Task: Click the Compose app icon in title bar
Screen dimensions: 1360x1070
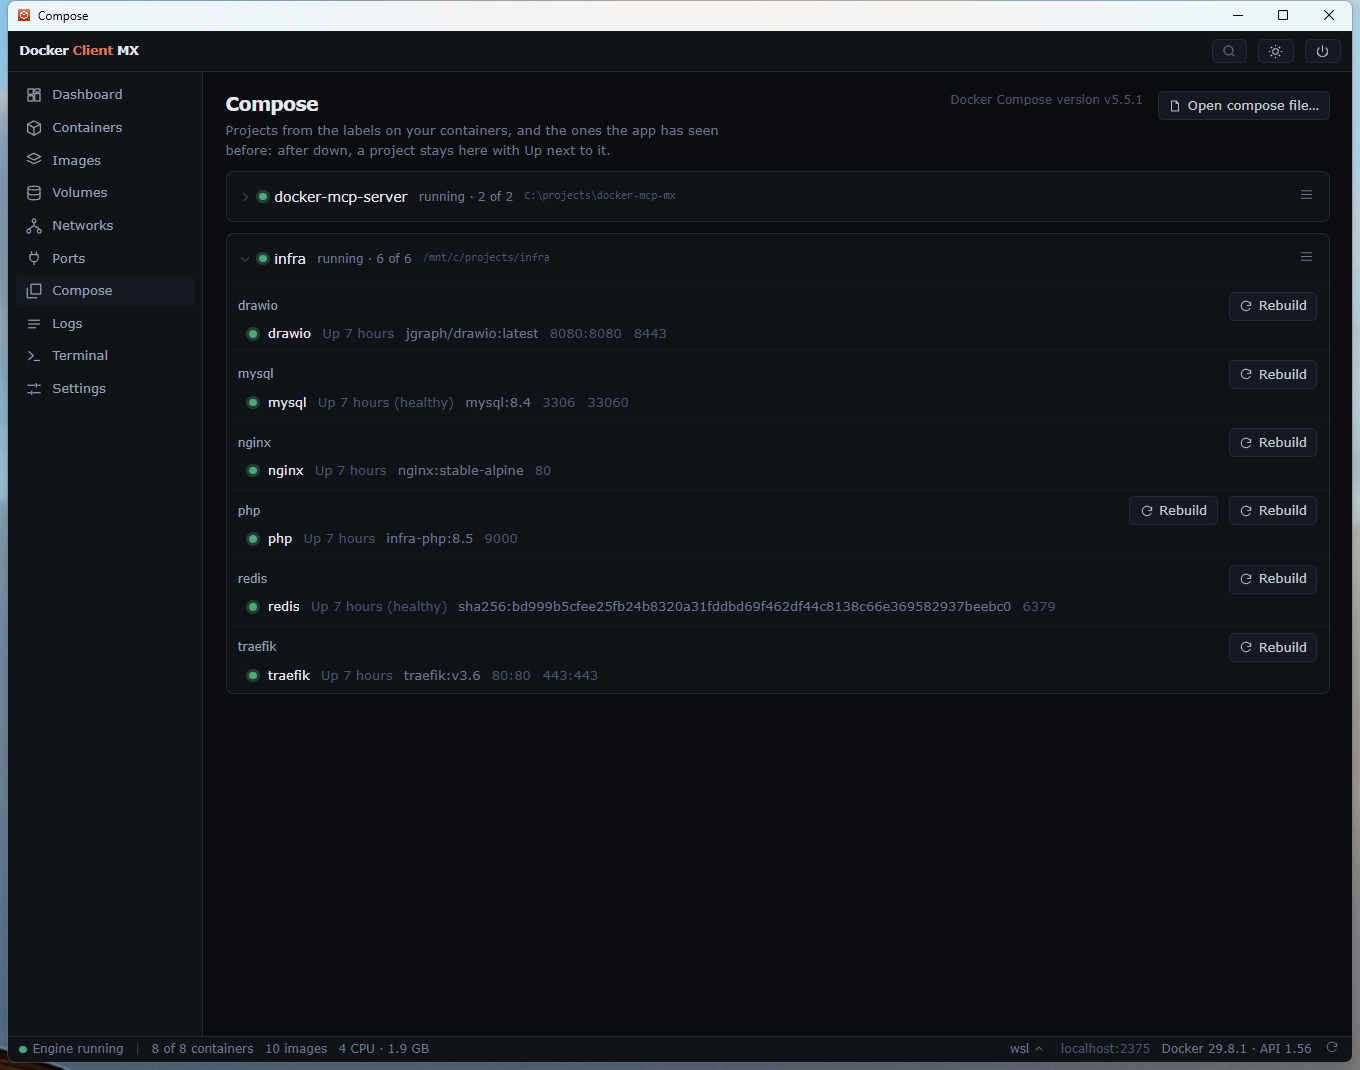Action: 24,15
